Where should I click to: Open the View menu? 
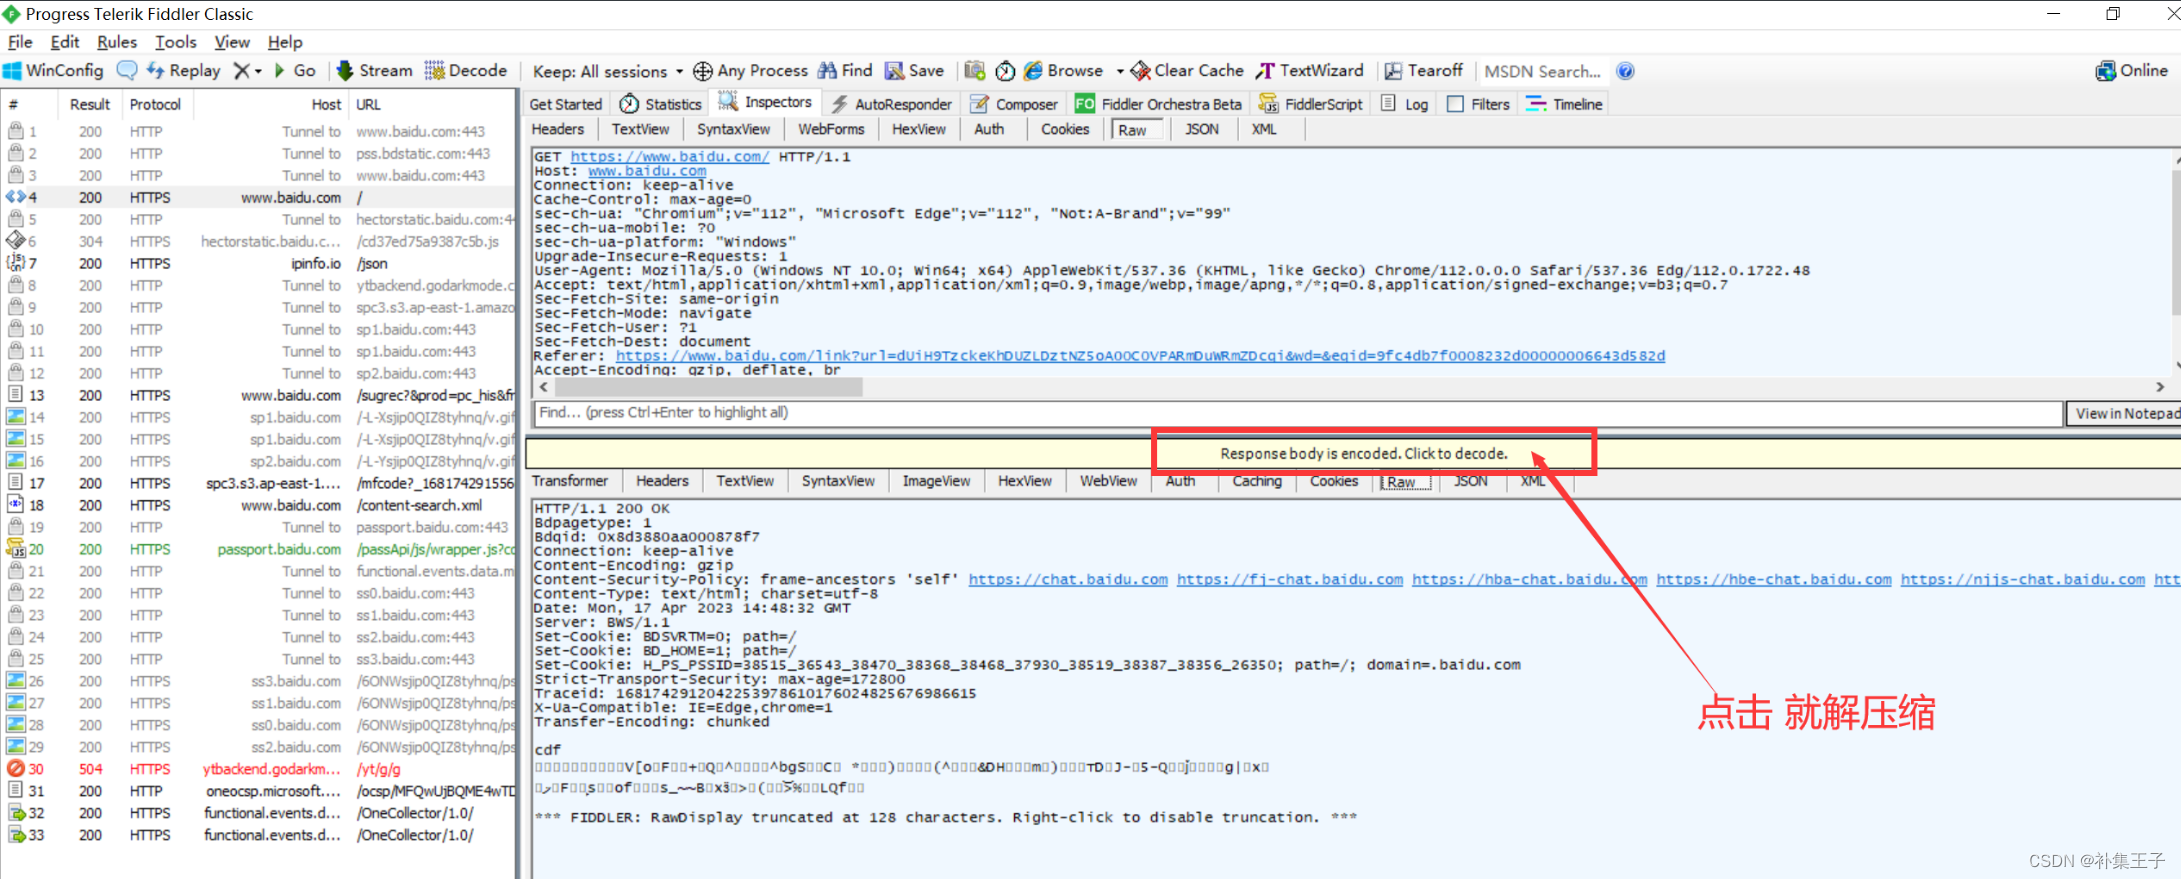[x=232, y=42]
